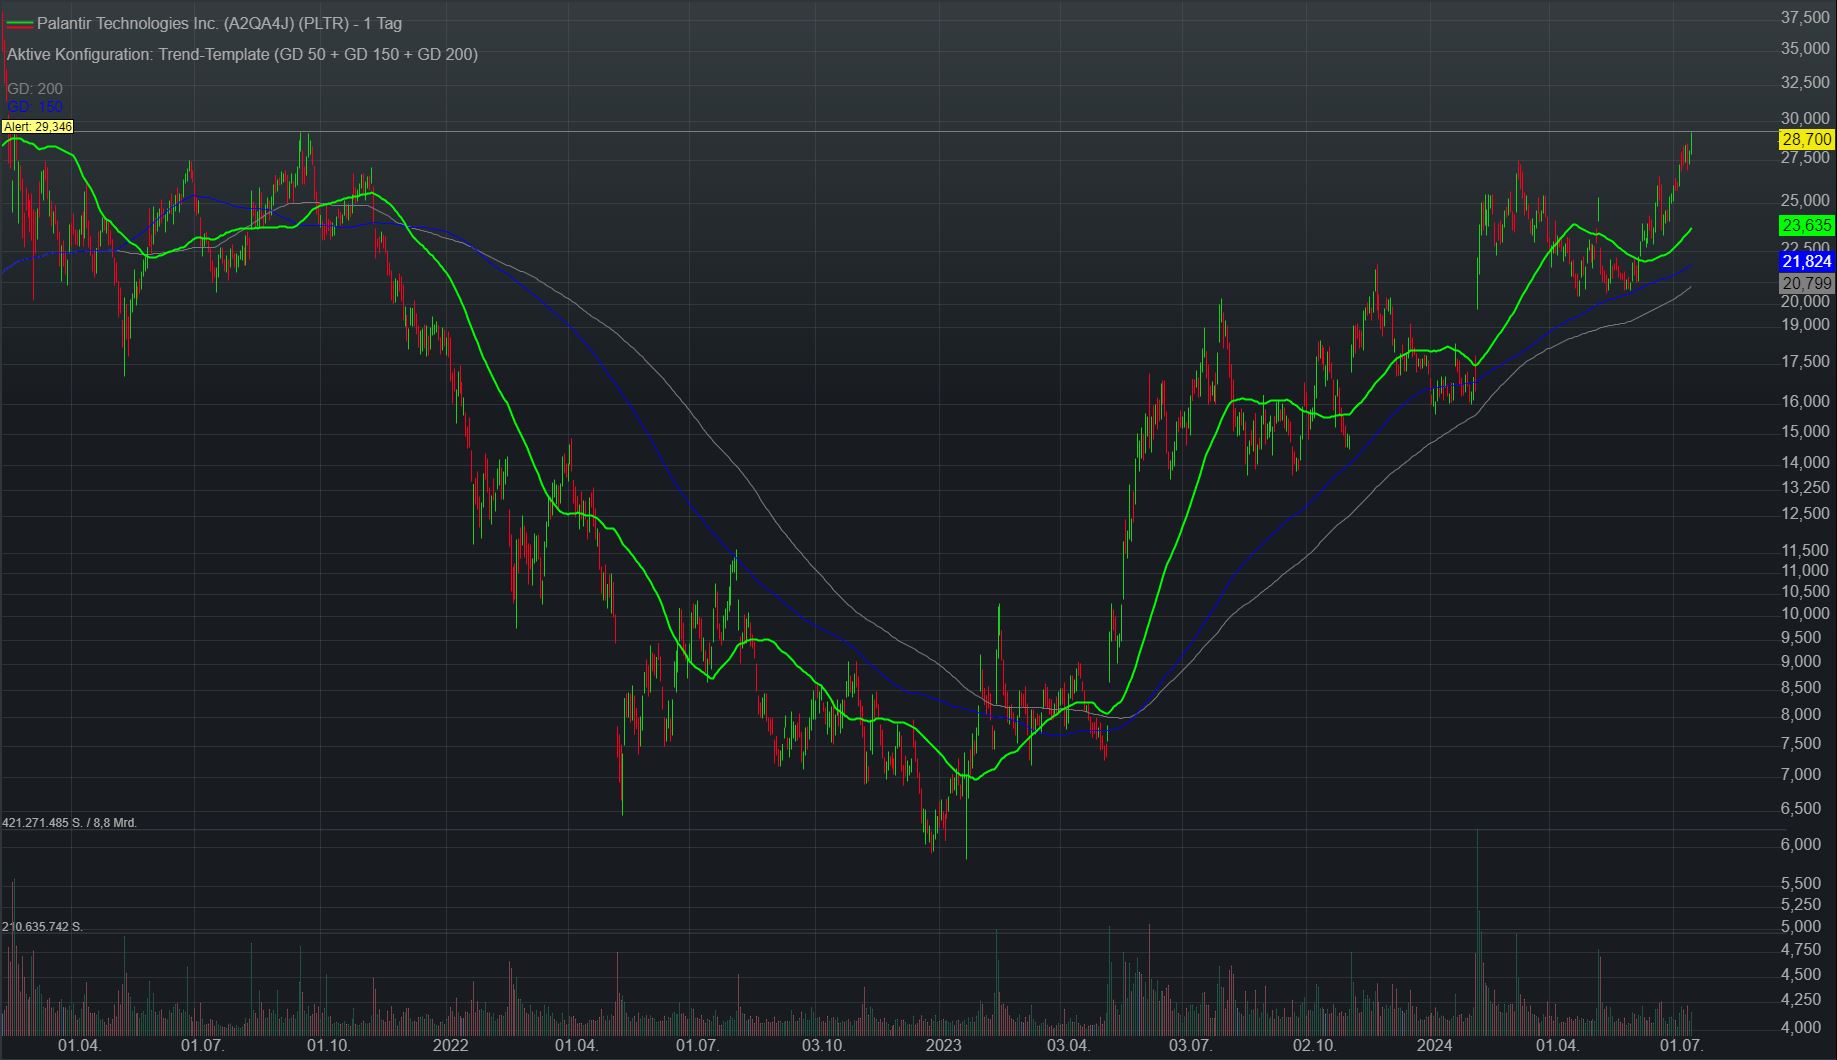Click the 01.10. date on the time axis
The height and width of the screenshot is (1060, 1837).
click(328, 1046)
